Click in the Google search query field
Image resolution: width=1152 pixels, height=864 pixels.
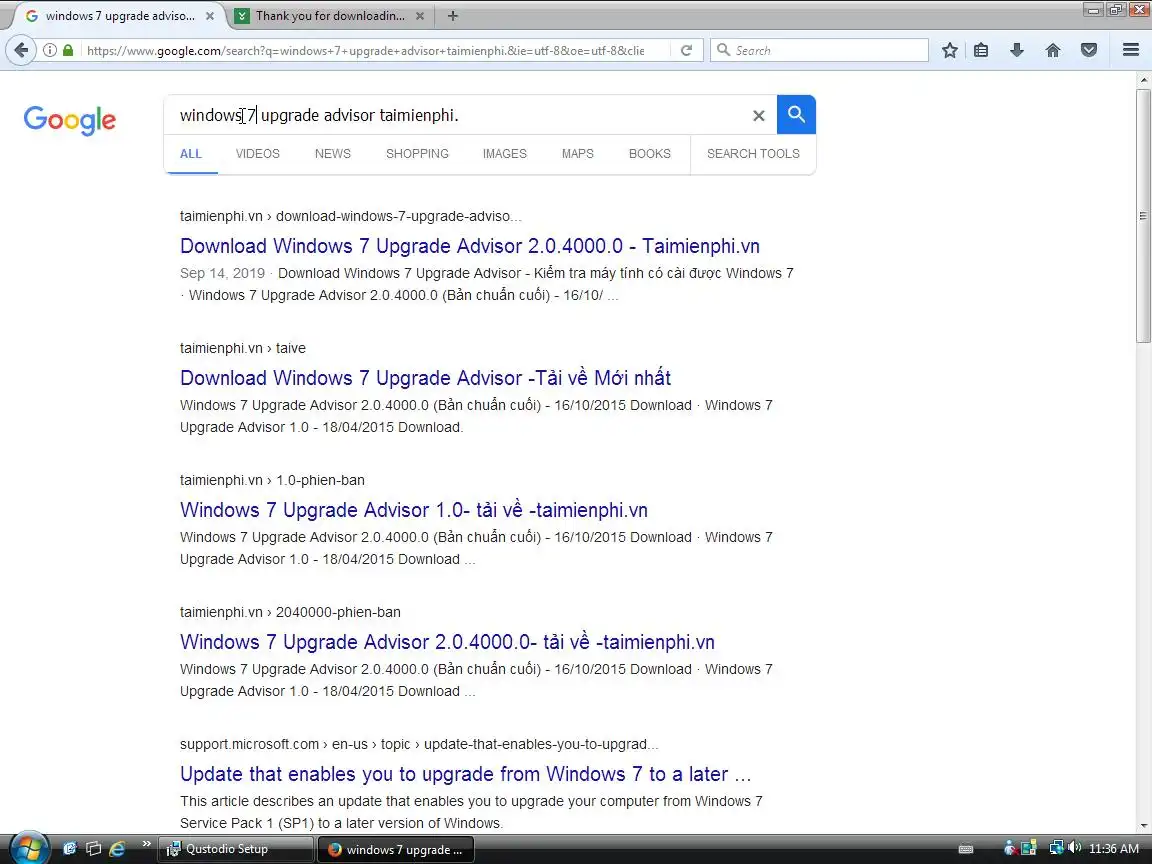[459, 115]
